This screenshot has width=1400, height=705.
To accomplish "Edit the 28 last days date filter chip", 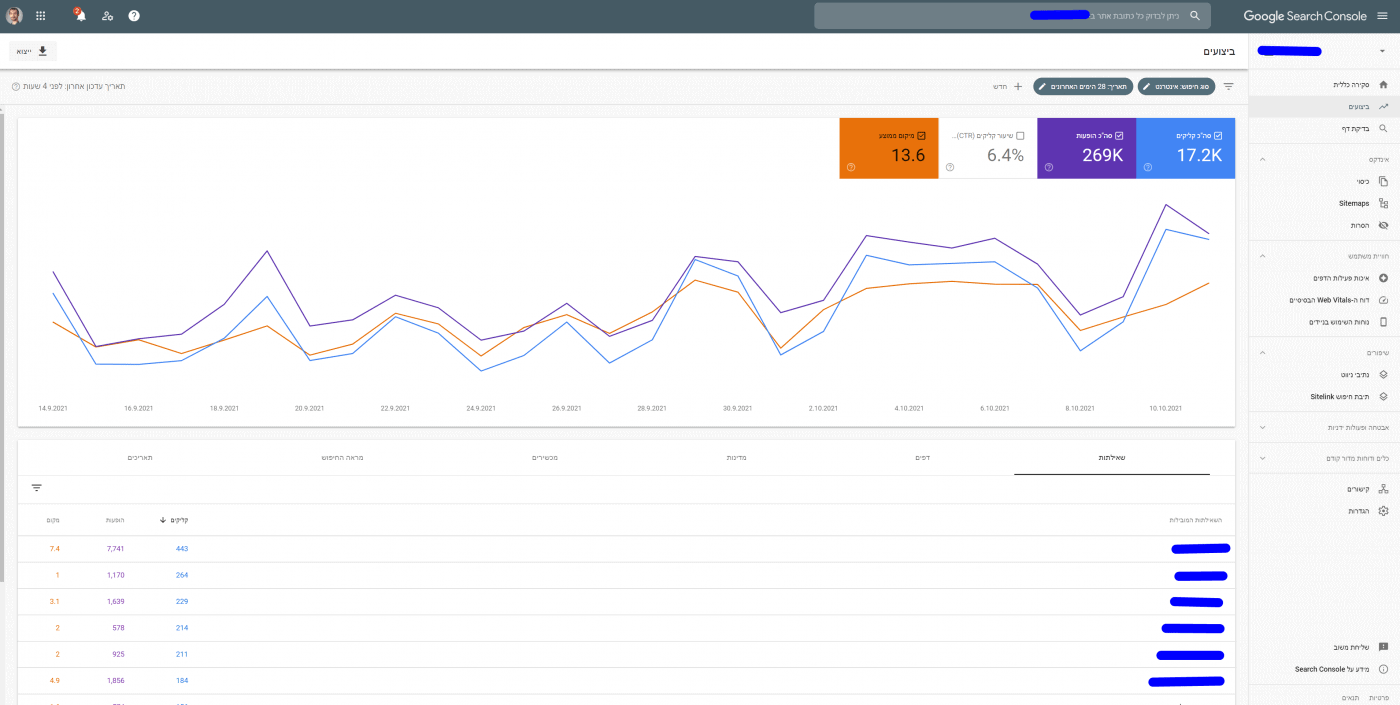I will [1082, 87].
